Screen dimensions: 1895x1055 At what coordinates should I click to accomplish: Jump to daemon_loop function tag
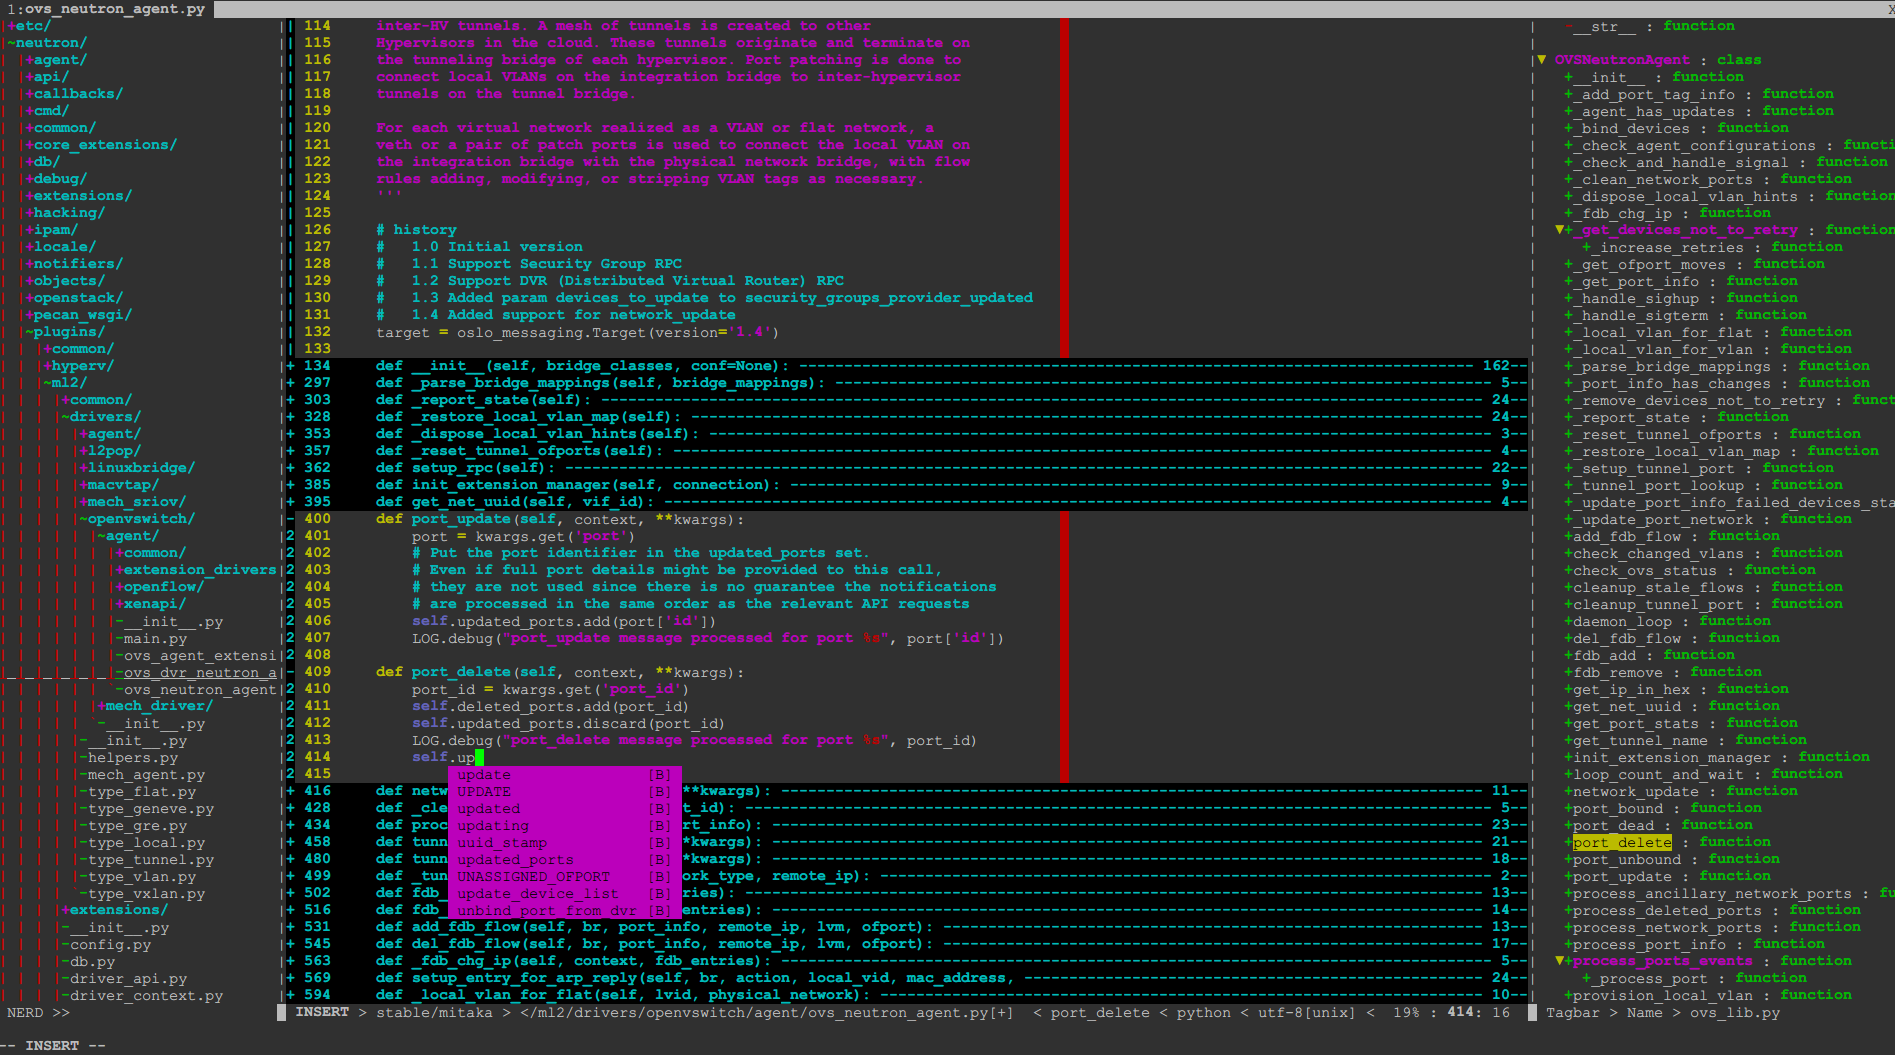(x=1622, y=621)
